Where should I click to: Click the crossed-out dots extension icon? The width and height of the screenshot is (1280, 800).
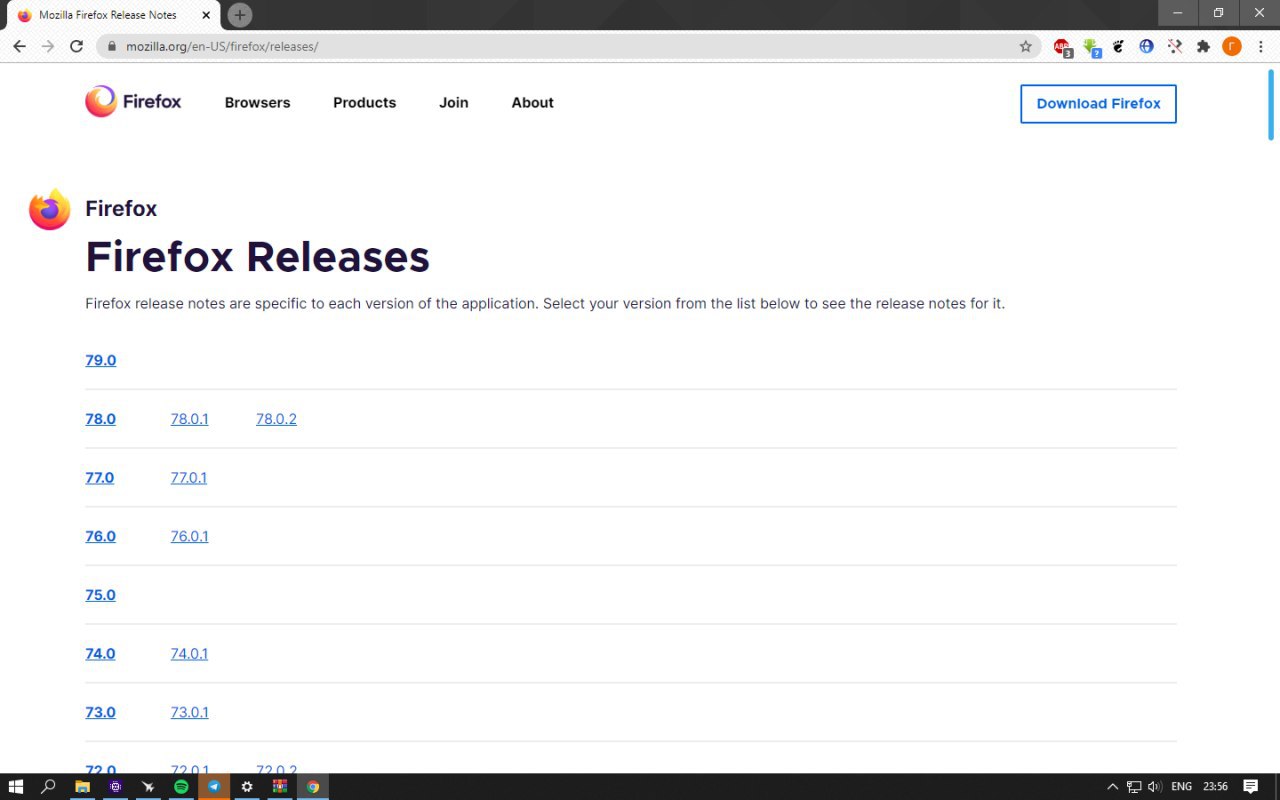[1175, 46]
